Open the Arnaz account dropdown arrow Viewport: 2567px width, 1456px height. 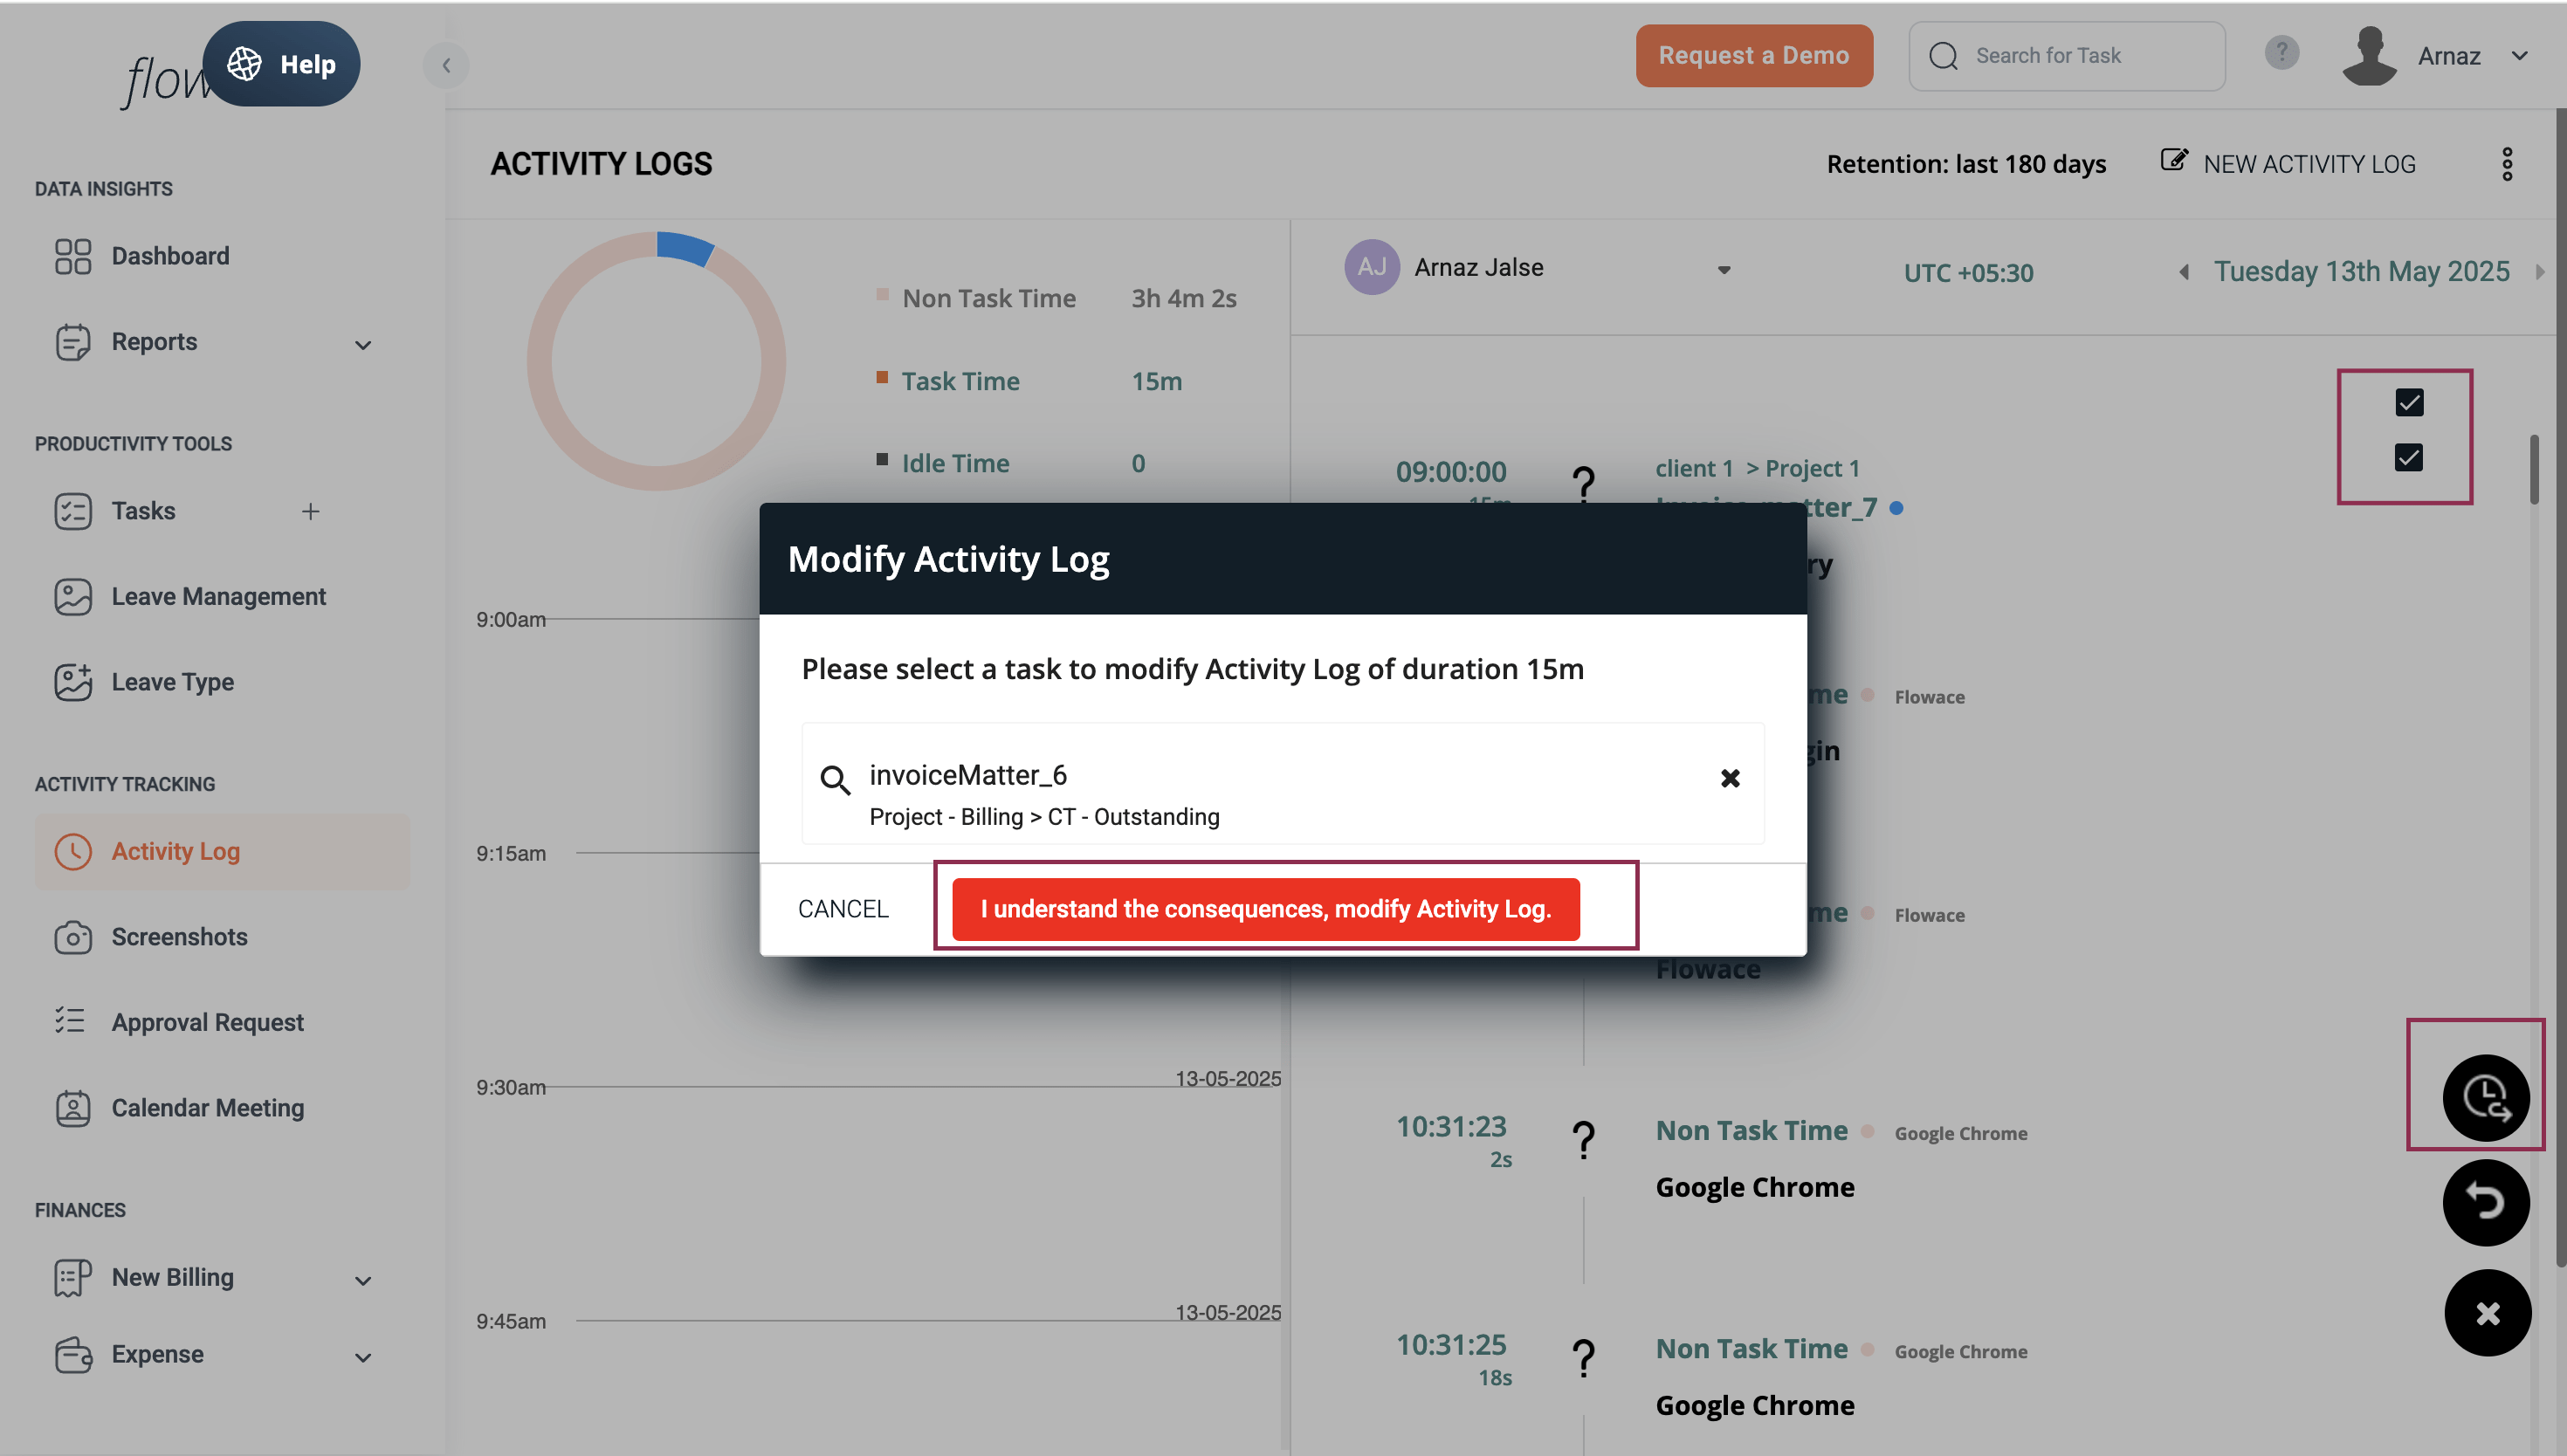[2520, 56]
